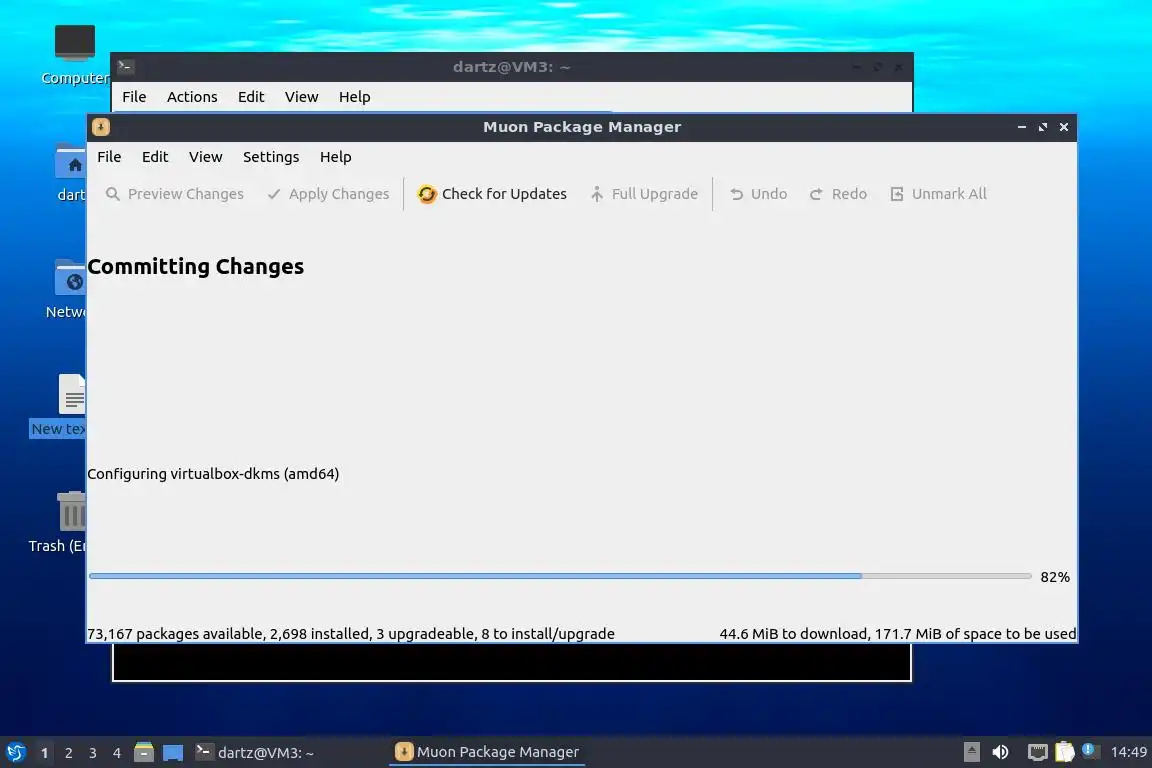The image size is (1152, 768).
Task: Click Preview Changes in Muon toolbar
Action: tap(174, 194)
